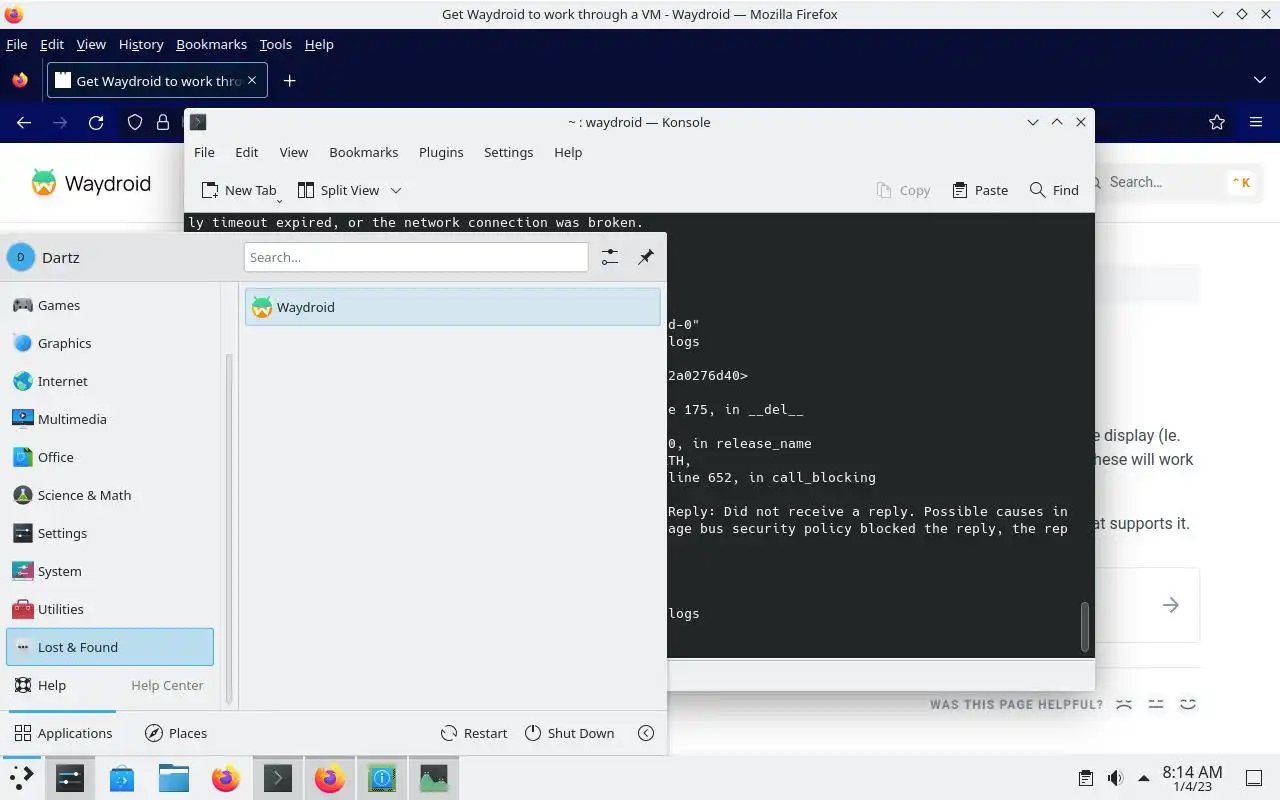Click the launcher search field
This screenshot has height=800, width=1280.
tap(416, 257)
